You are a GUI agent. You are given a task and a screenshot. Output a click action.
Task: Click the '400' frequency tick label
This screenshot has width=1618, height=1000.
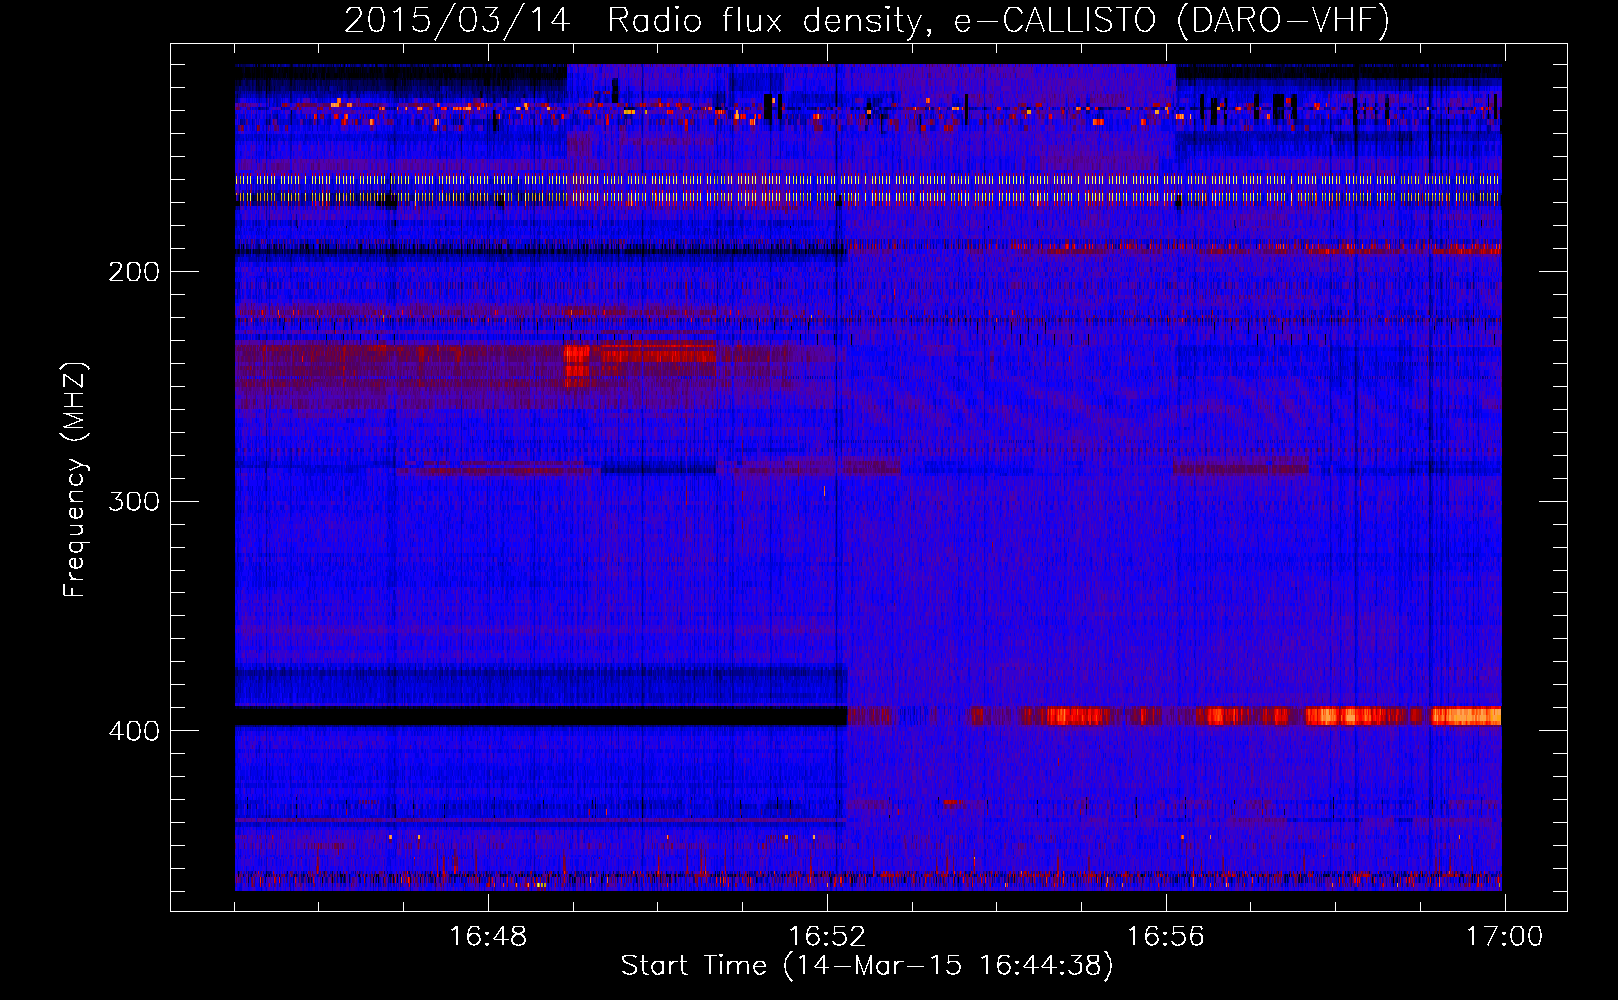pyautogui.click(x=133, y=731)
